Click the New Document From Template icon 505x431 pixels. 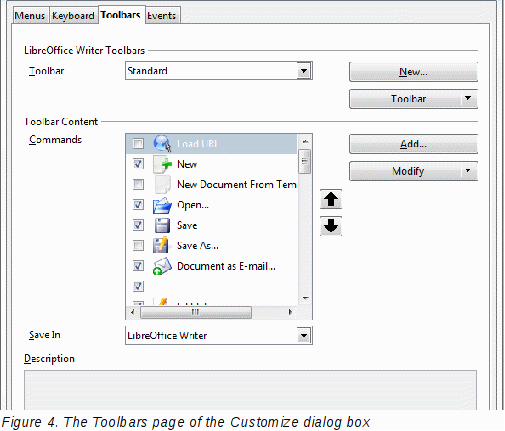click(x=162, y=185)
